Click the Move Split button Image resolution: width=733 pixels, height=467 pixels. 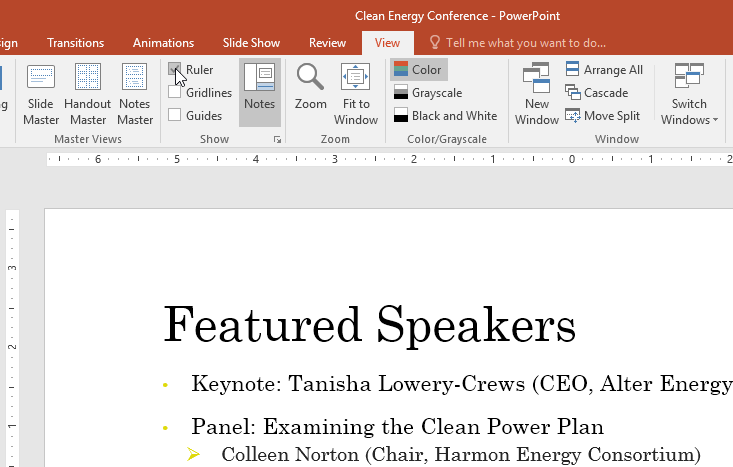[604, 116]
